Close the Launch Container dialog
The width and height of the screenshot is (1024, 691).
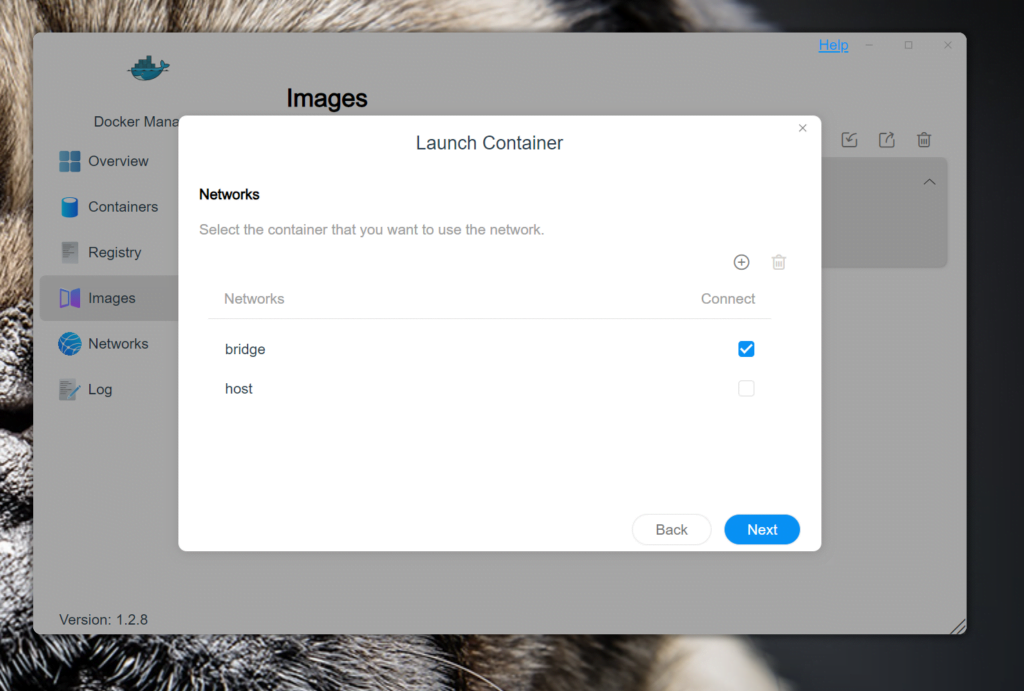pos(802,128)
